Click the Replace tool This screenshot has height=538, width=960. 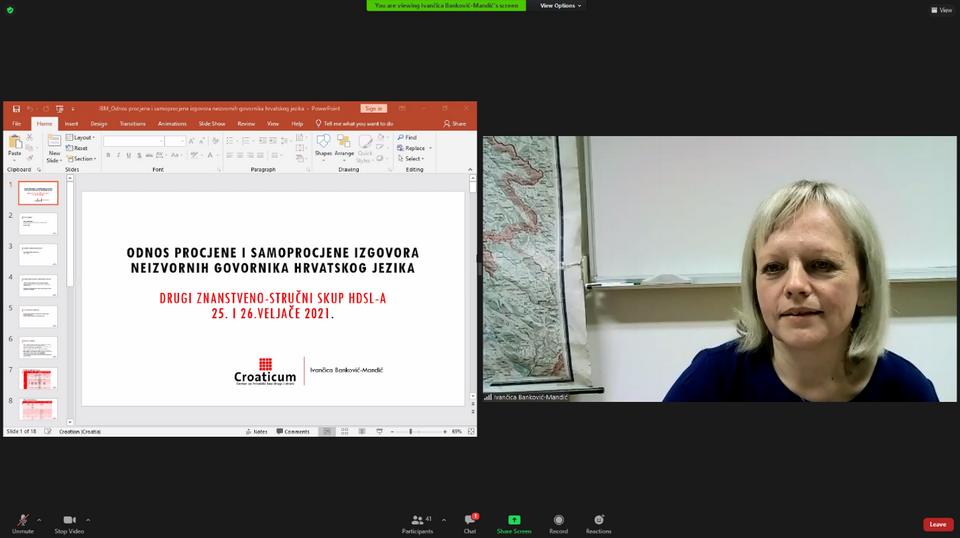pos(411,148)
